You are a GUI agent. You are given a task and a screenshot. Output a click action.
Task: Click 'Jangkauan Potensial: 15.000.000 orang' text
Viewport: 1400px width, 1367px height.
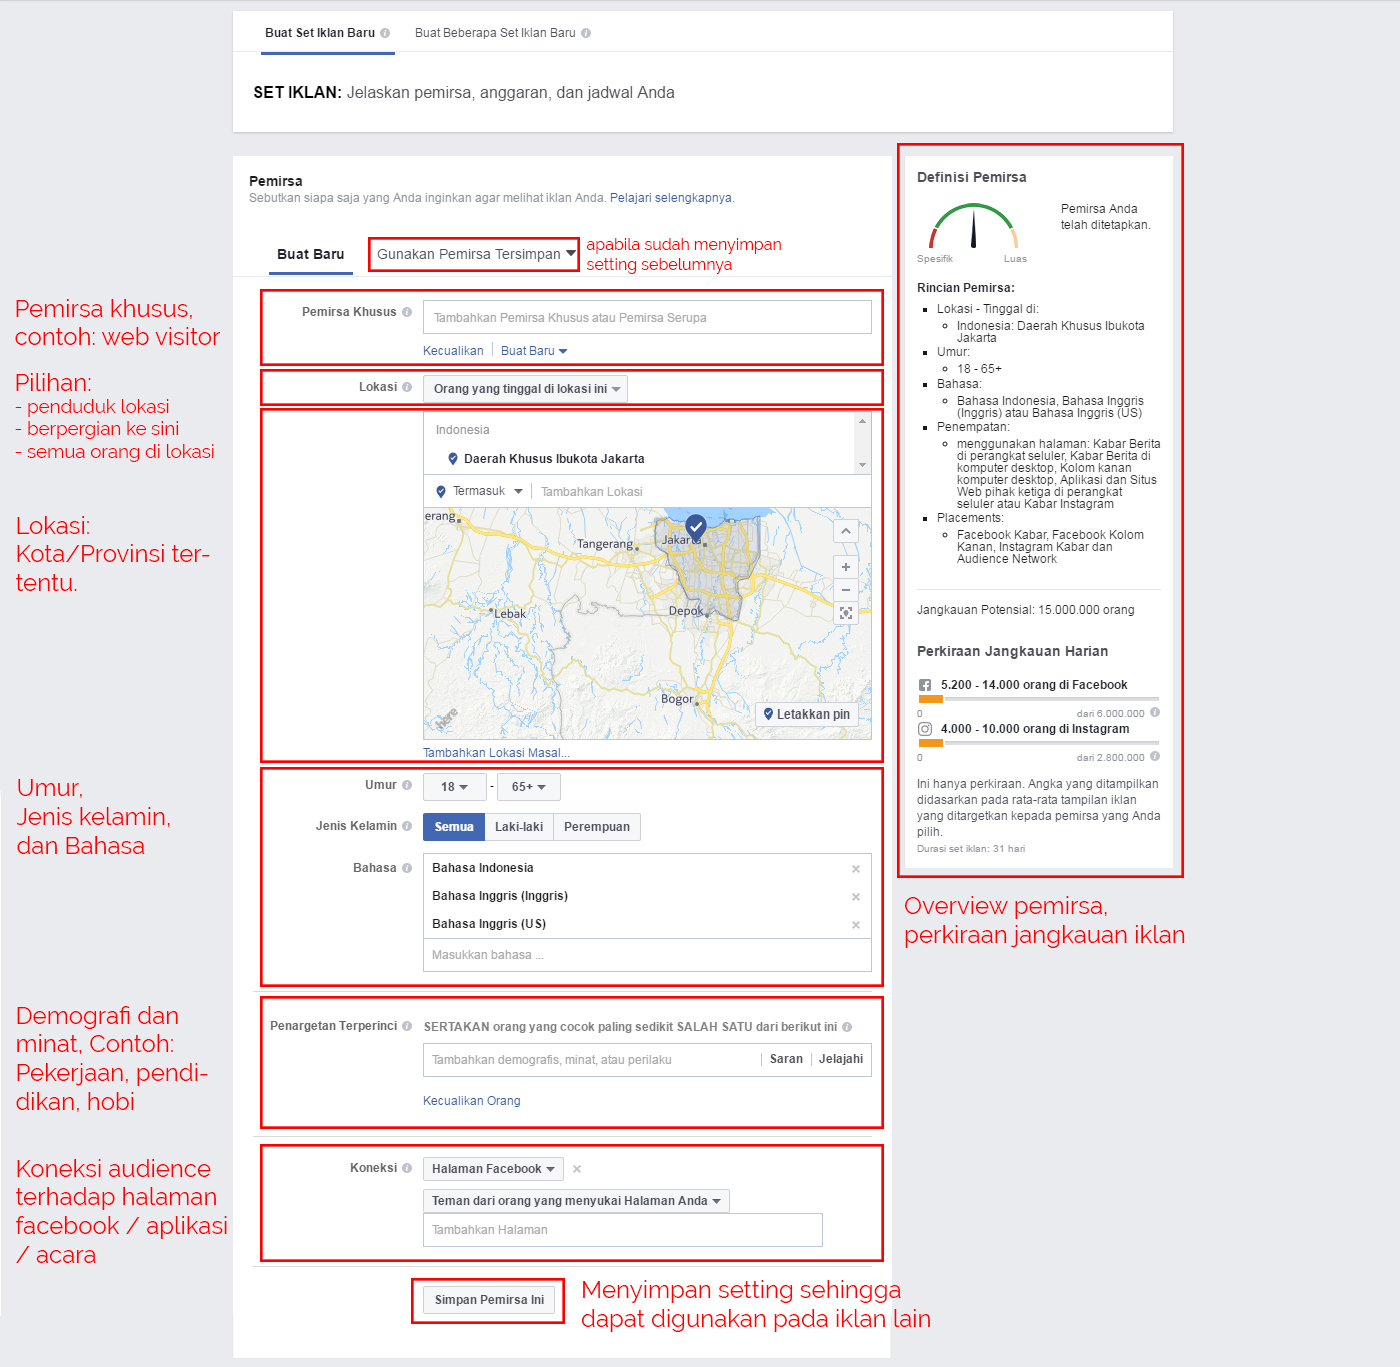coord(1026,610)
